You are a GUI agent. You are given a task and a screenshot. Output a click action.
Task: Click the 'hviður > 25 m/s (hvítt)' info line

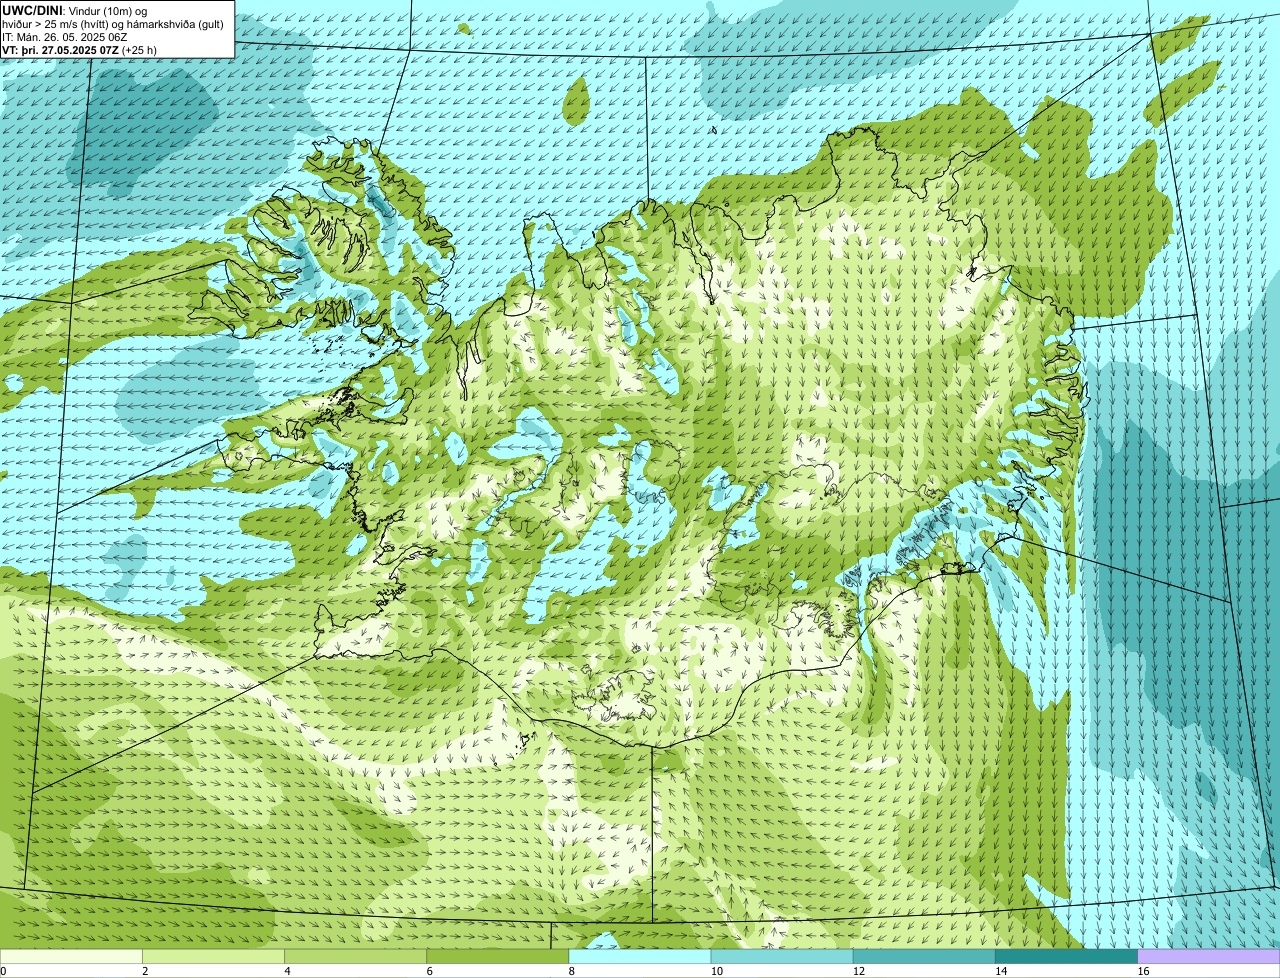[x=113, y=24]
